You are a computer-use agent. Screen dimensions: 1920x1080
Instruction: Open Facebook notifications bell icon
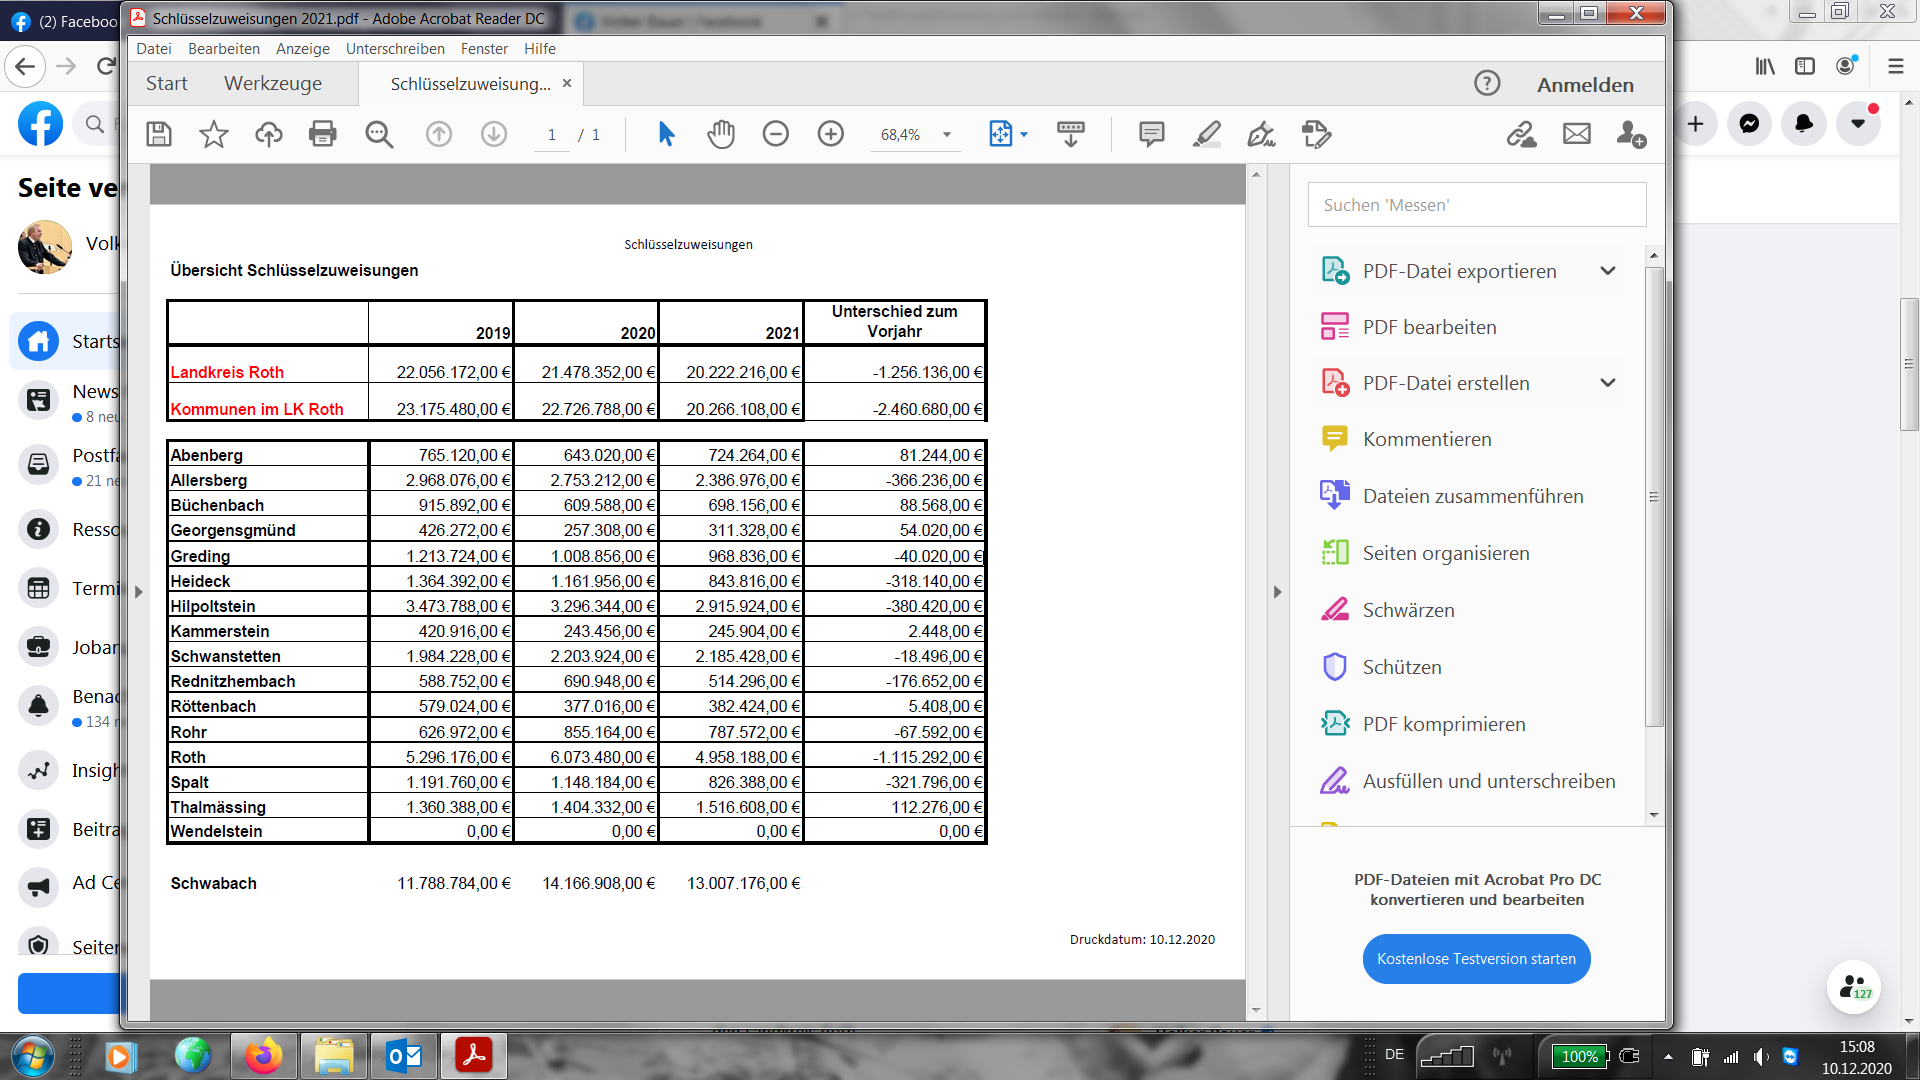tap(1804, 124)
